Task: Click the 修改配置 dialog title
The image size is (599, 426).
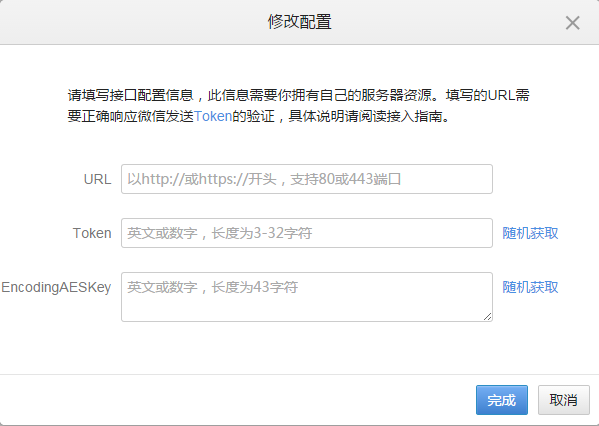Action: (x=299, y=22)
